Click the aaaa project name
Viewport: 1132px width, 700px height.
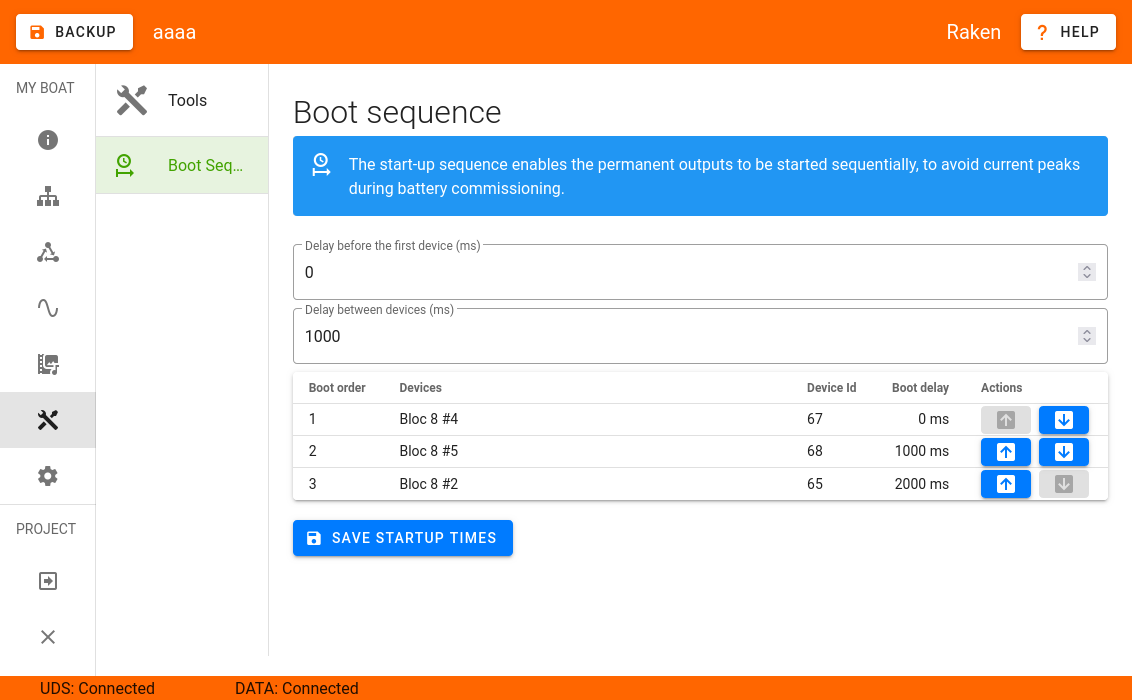click(x=175, y=32)
